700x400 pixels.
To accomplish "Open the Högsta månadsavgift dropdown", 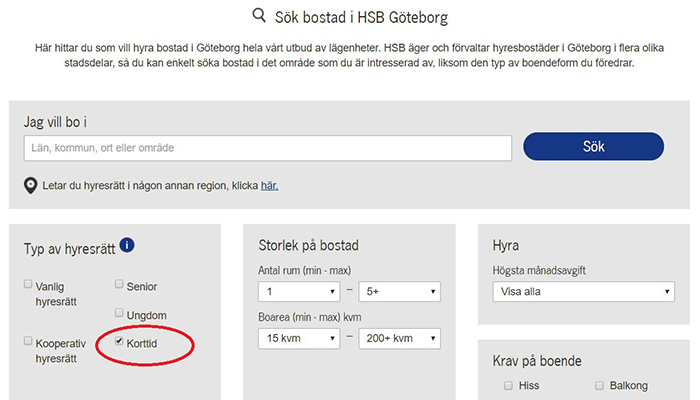I will 583,292.
